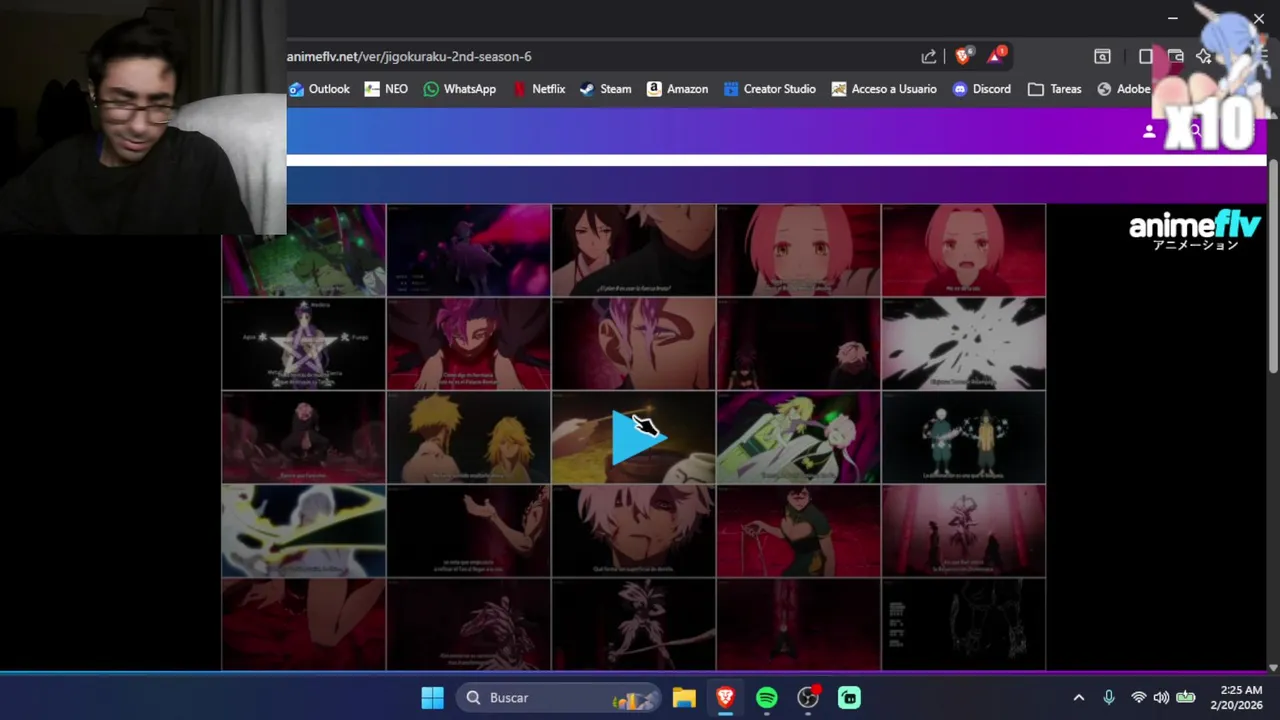Open OBS Studio from the taskbar

(x=808, y=698)
